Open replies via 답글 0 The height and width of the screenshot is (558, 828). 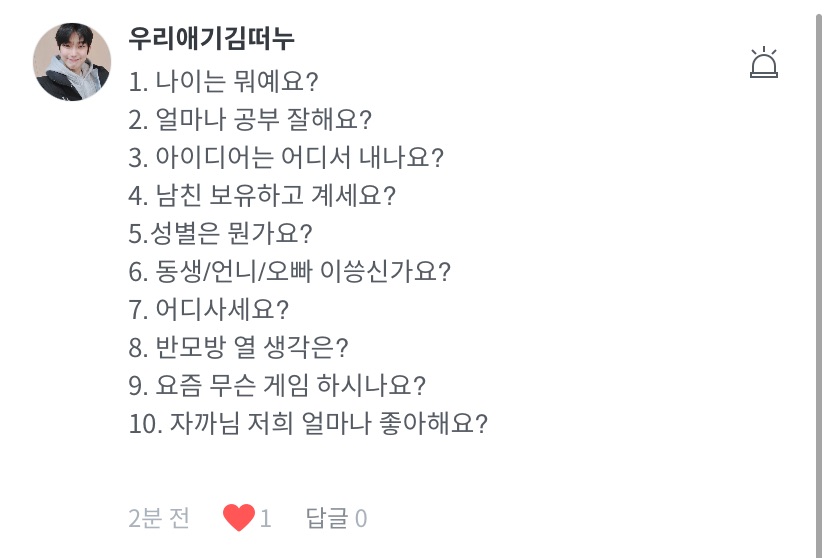336,518
